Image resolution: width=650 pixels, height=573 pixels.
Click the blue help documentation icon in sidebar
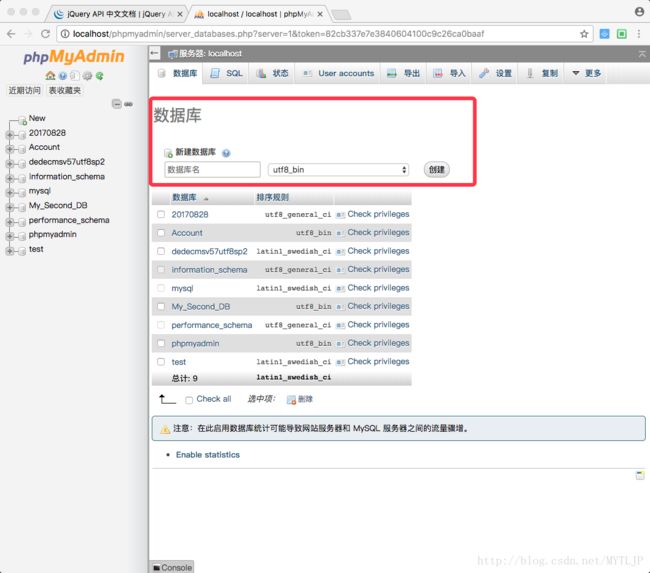pyautogui.click(x=63, y=76)
